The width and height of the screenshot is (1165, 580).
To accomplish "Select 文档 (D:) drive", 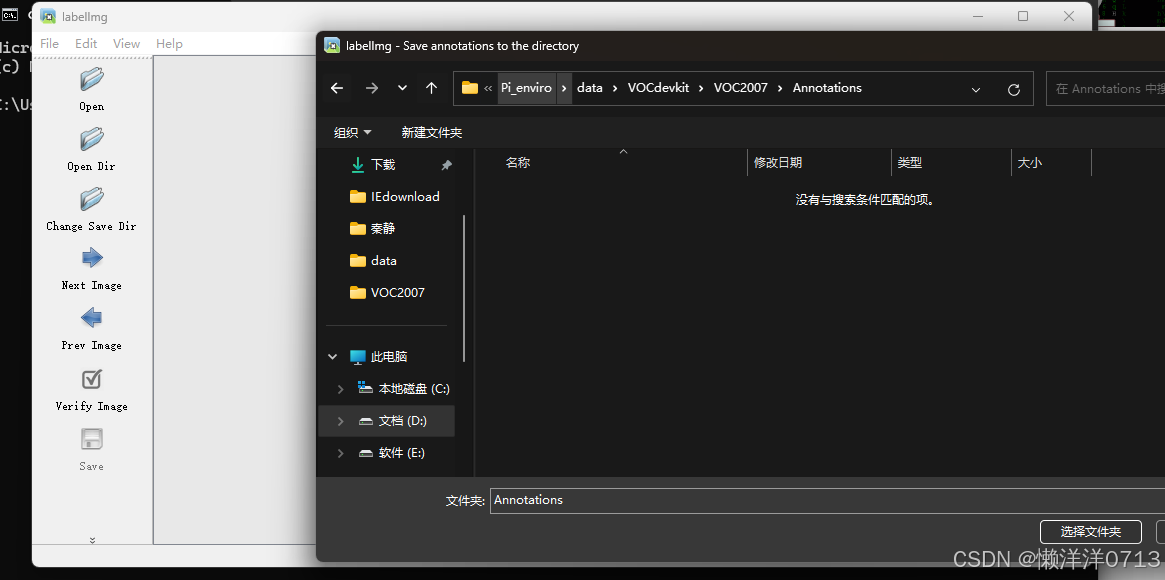I will (x=403, y=421).
